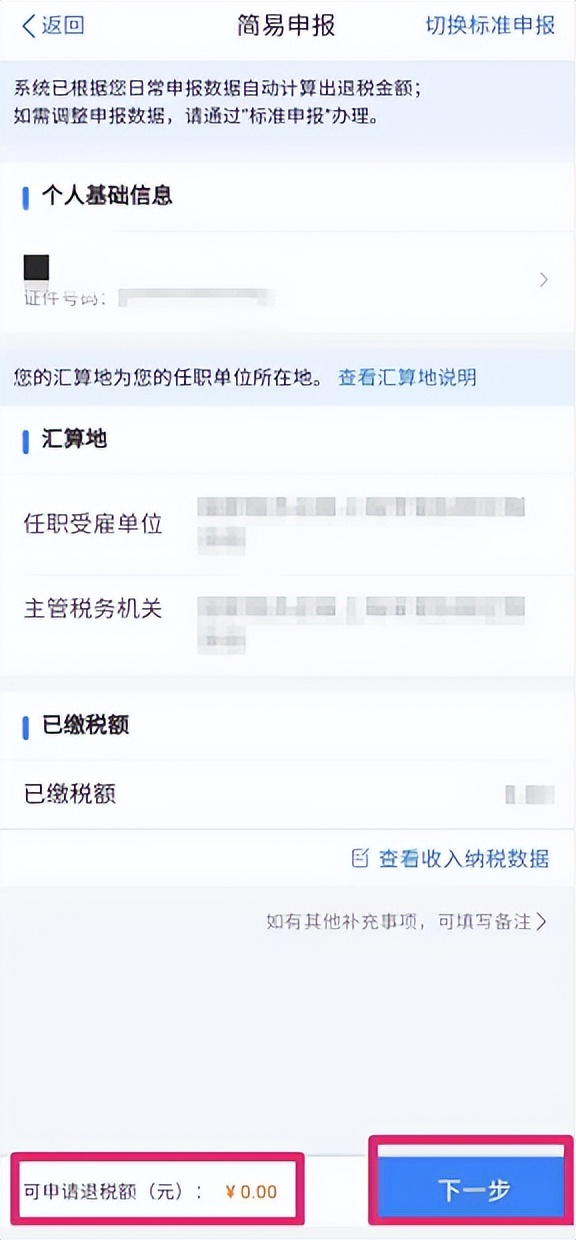The height and width of the screenshot is (1240, 576).
Task: Click the blue bar icon next to 汇算地
Action: 25,441
